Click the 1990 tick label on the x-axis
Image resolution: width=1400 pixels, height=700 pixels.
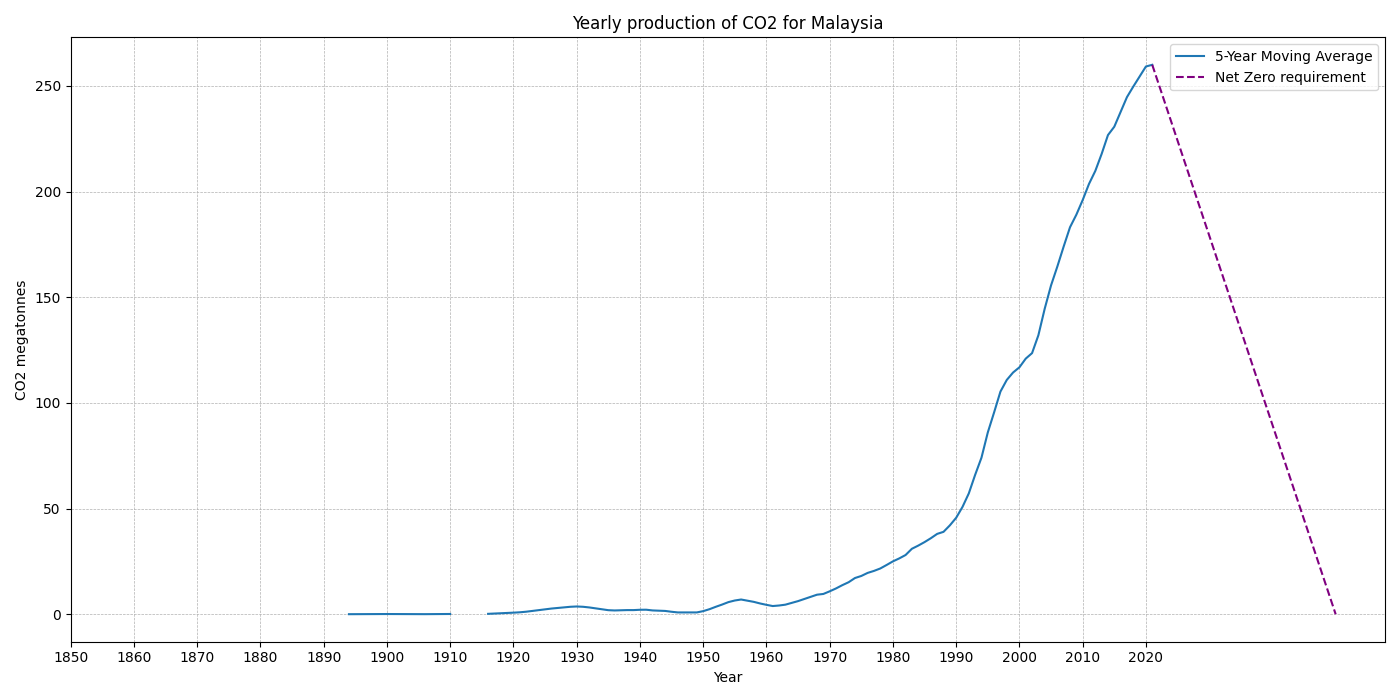click(956, 657)
